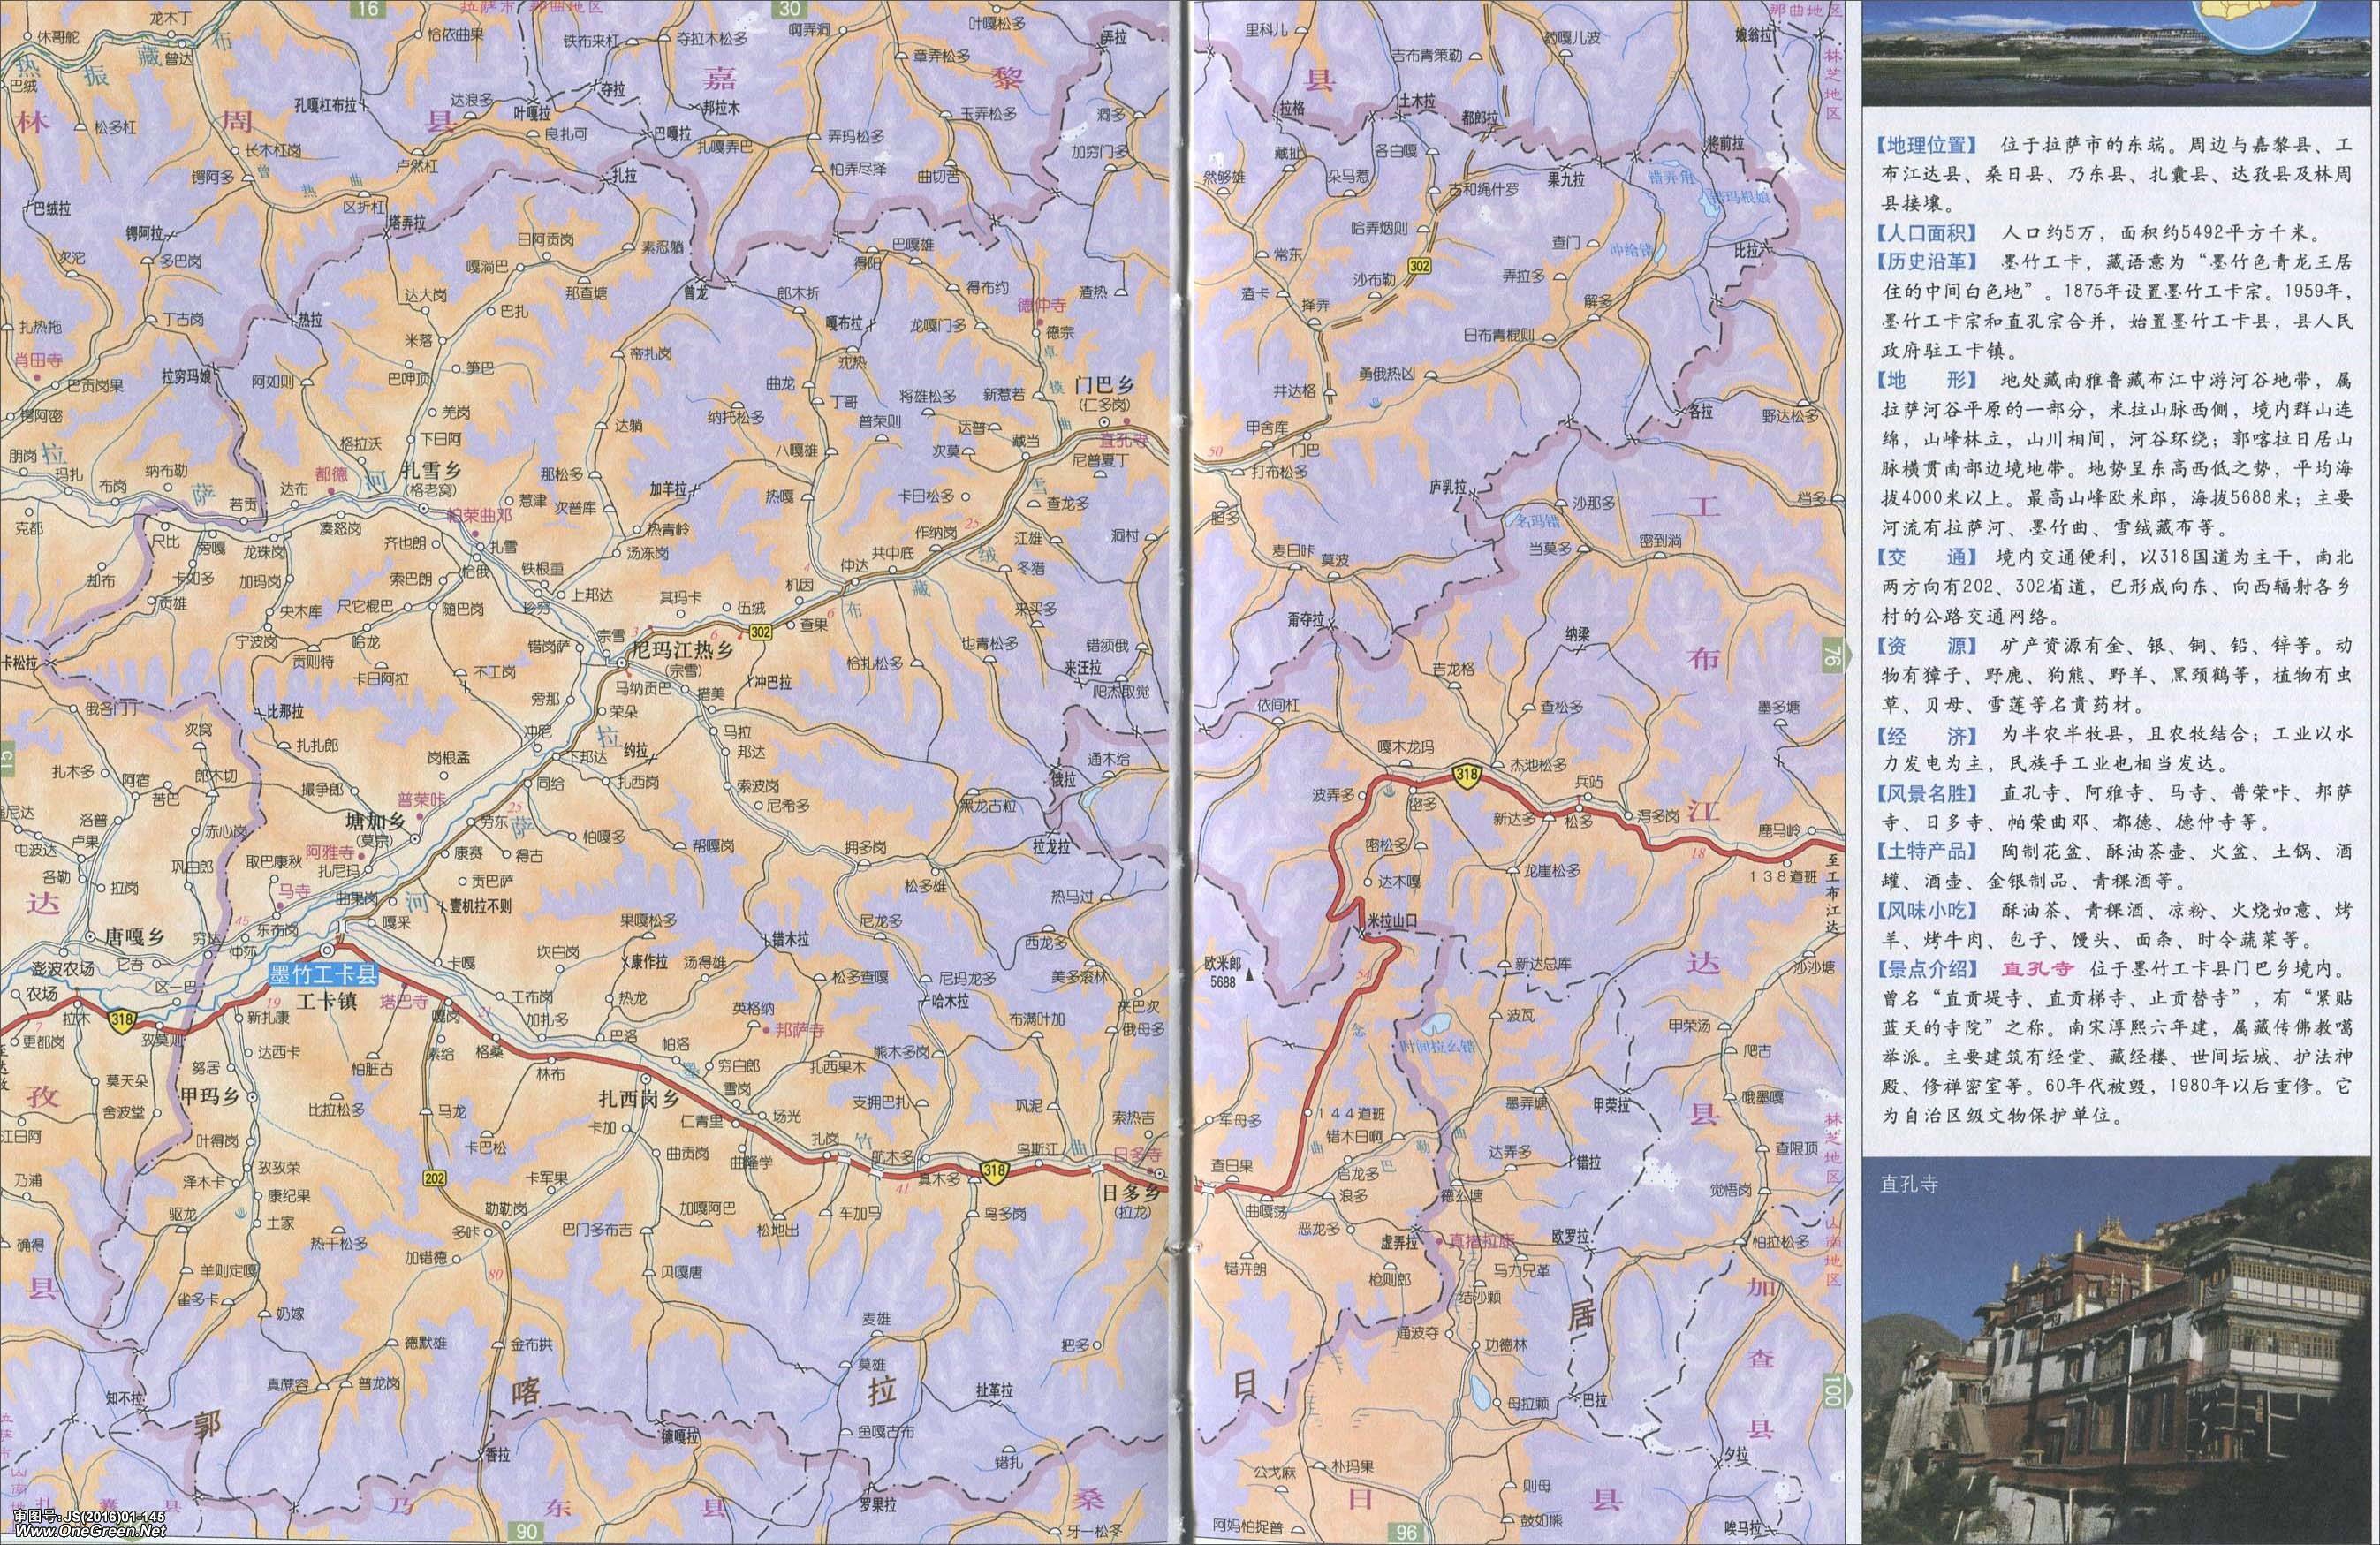Click page marker 96 on the bottom edge
2380x1545 pixels.
point(1407,1531)
